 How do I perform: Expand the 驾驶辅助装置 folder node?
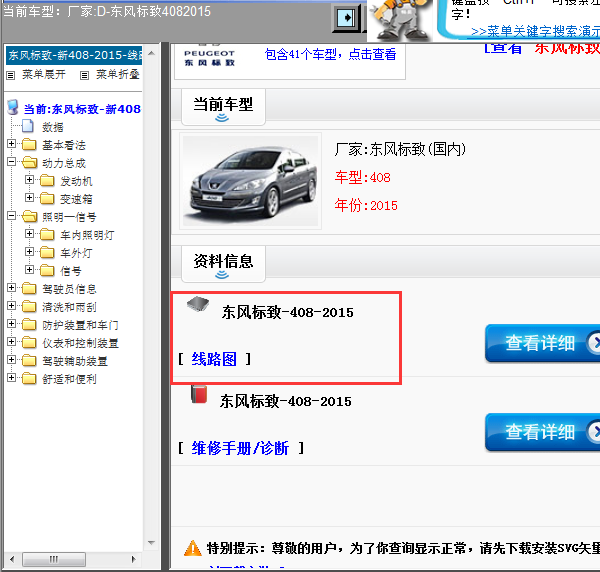click(11, 360)
